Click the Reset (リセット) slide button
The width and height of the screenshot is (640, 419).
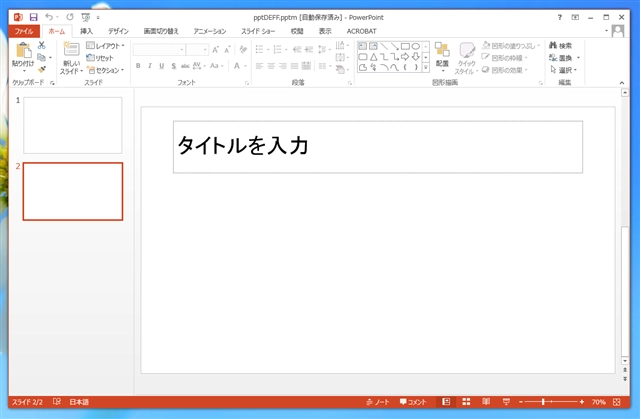click(x=102, y=58)
